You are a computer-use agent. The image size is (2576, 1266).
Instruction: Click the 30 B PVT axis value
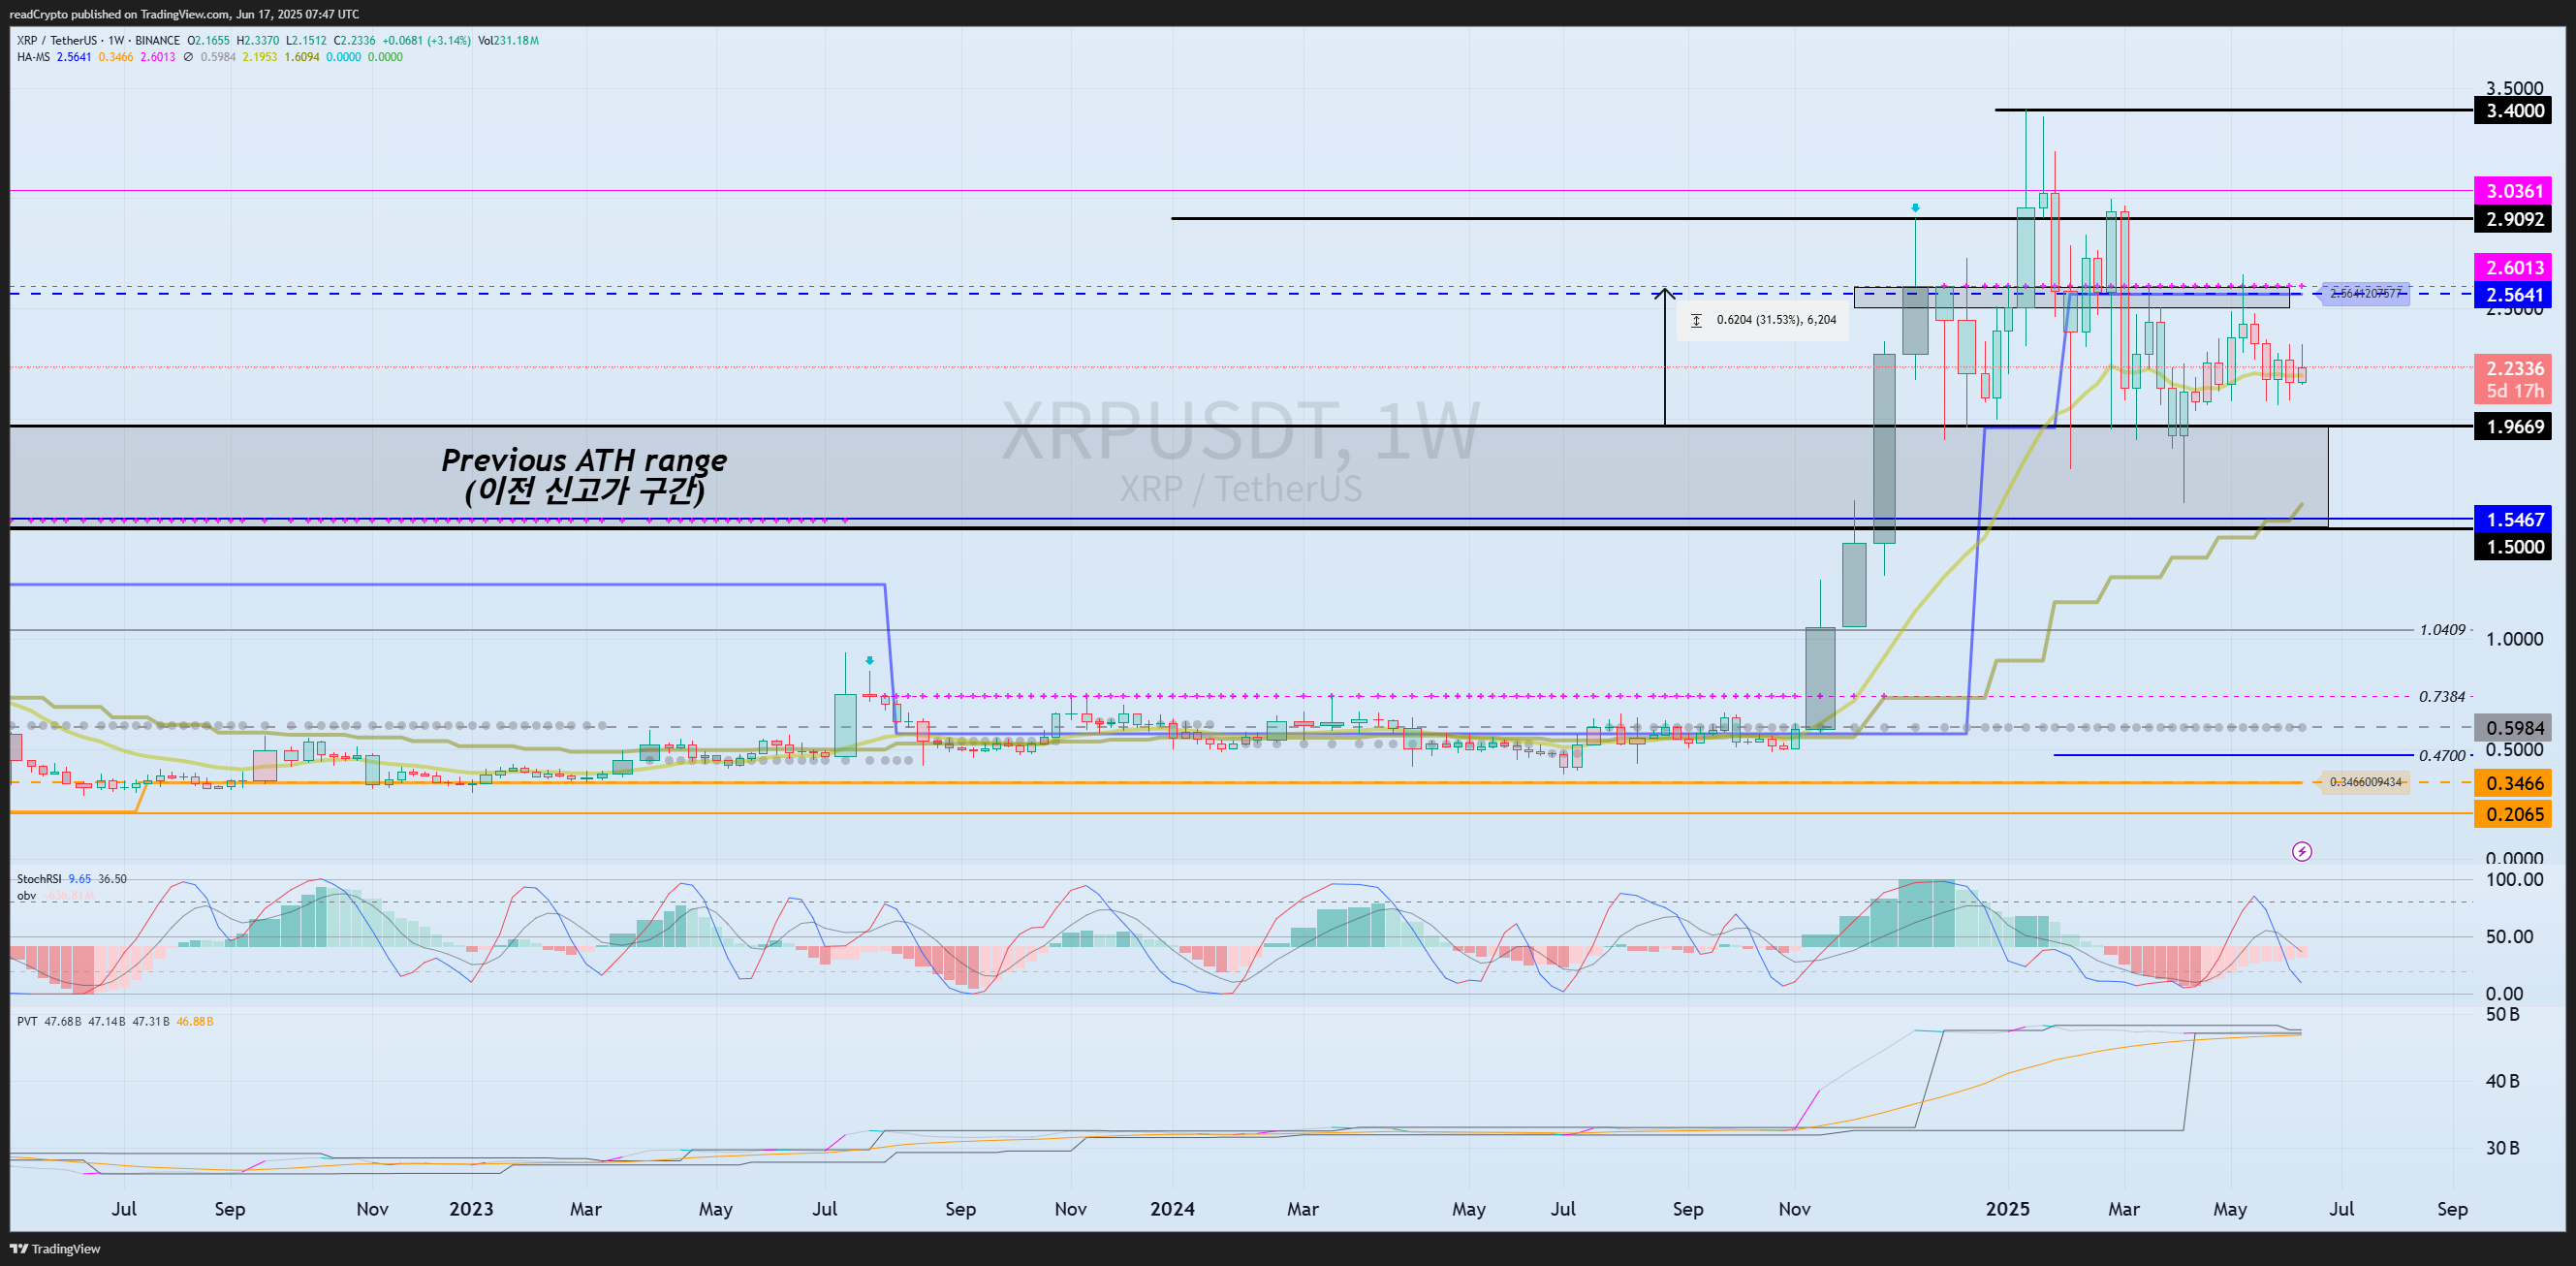[2502, 1147]
